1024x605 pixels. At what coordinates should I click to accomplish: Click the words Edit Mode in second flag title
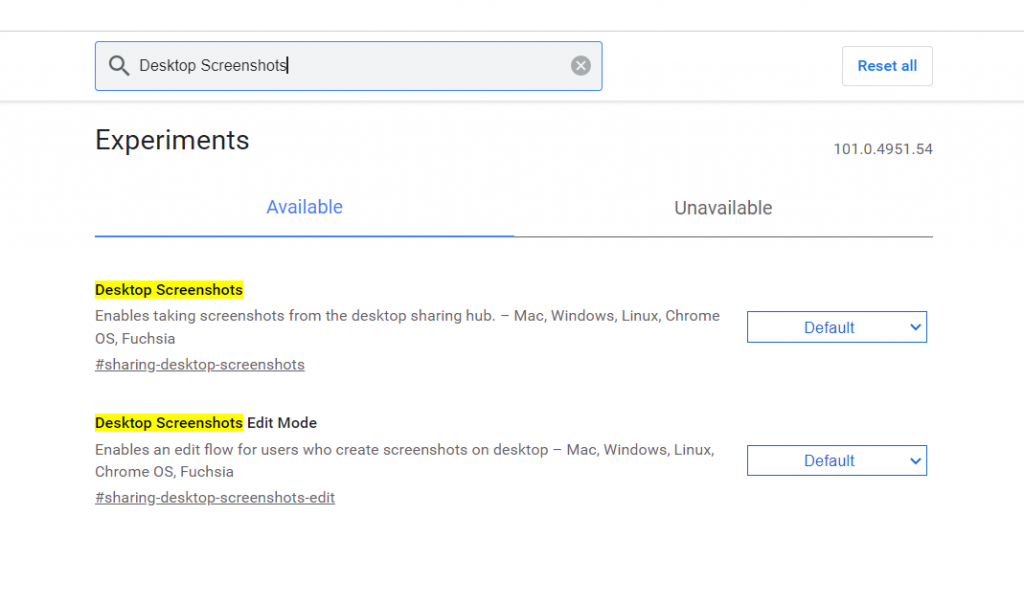[282, 423]
